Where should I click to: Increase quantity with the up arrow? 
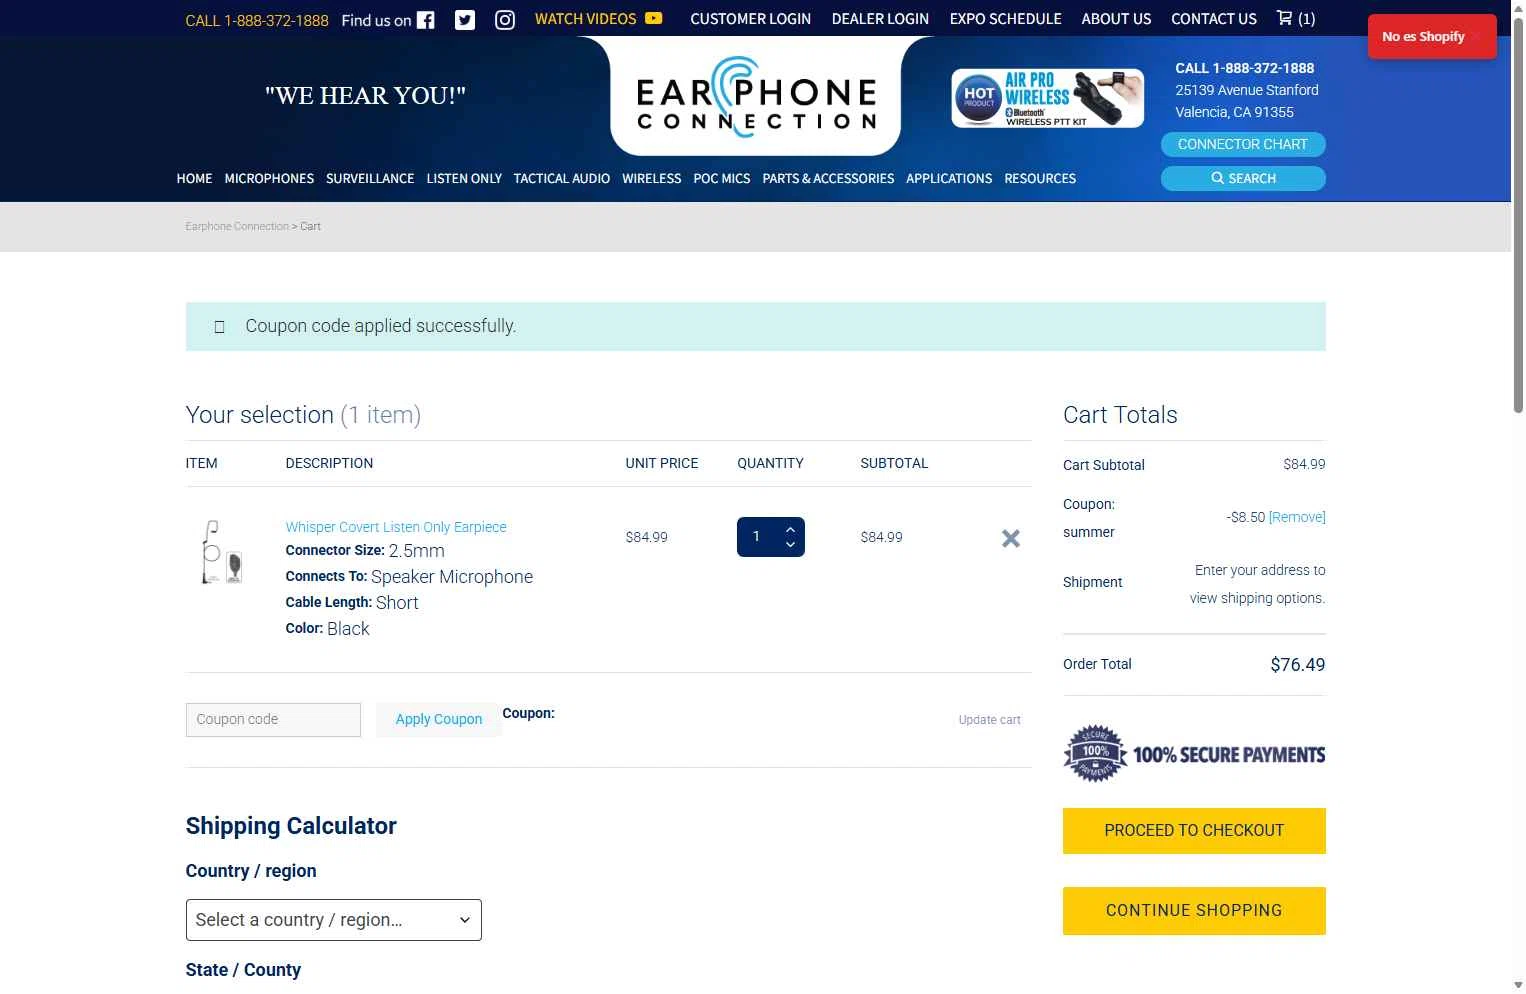790,529
